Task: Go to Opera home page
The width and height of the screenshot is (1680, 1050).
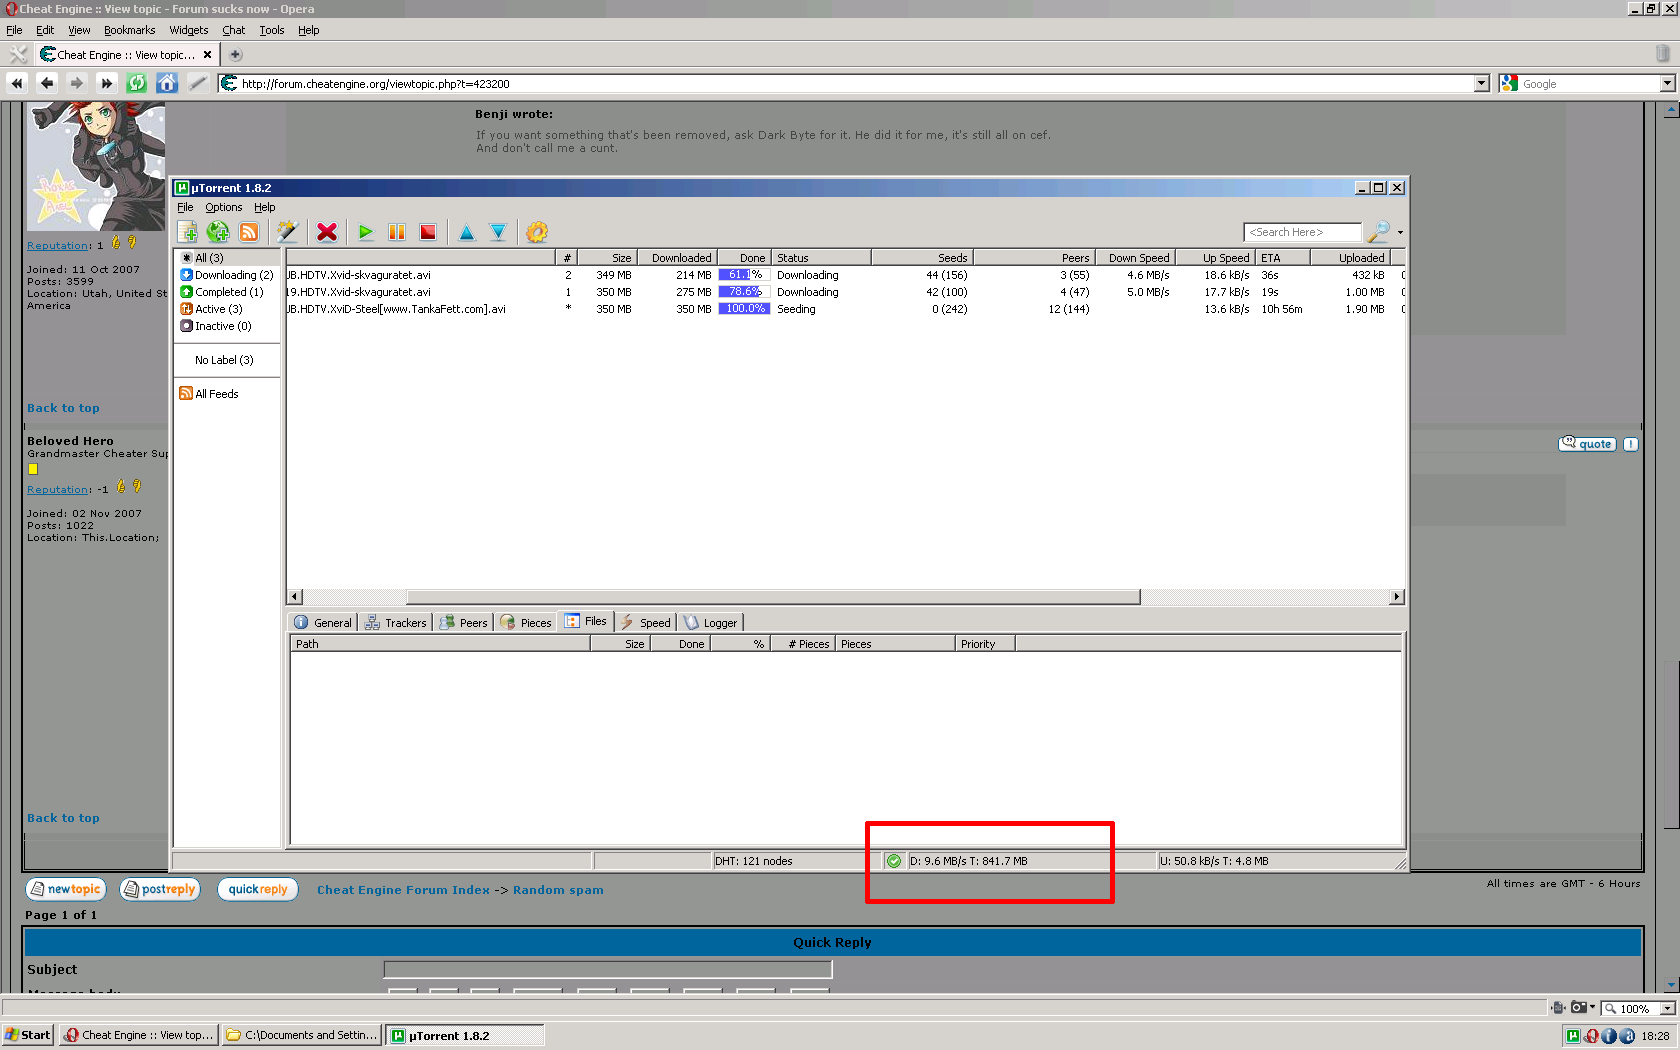Action: click(x=167, y=83)
